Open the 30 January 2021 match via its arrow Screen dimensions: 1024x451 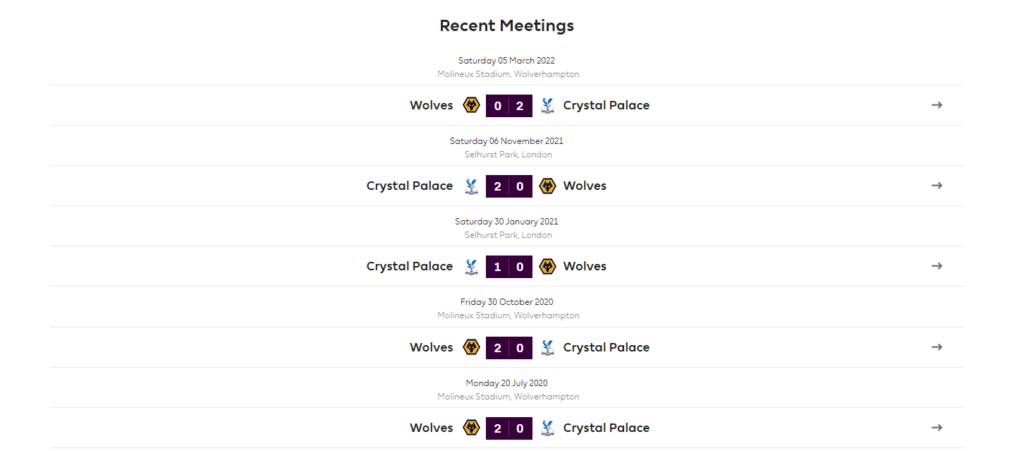[x=936, y=266]
